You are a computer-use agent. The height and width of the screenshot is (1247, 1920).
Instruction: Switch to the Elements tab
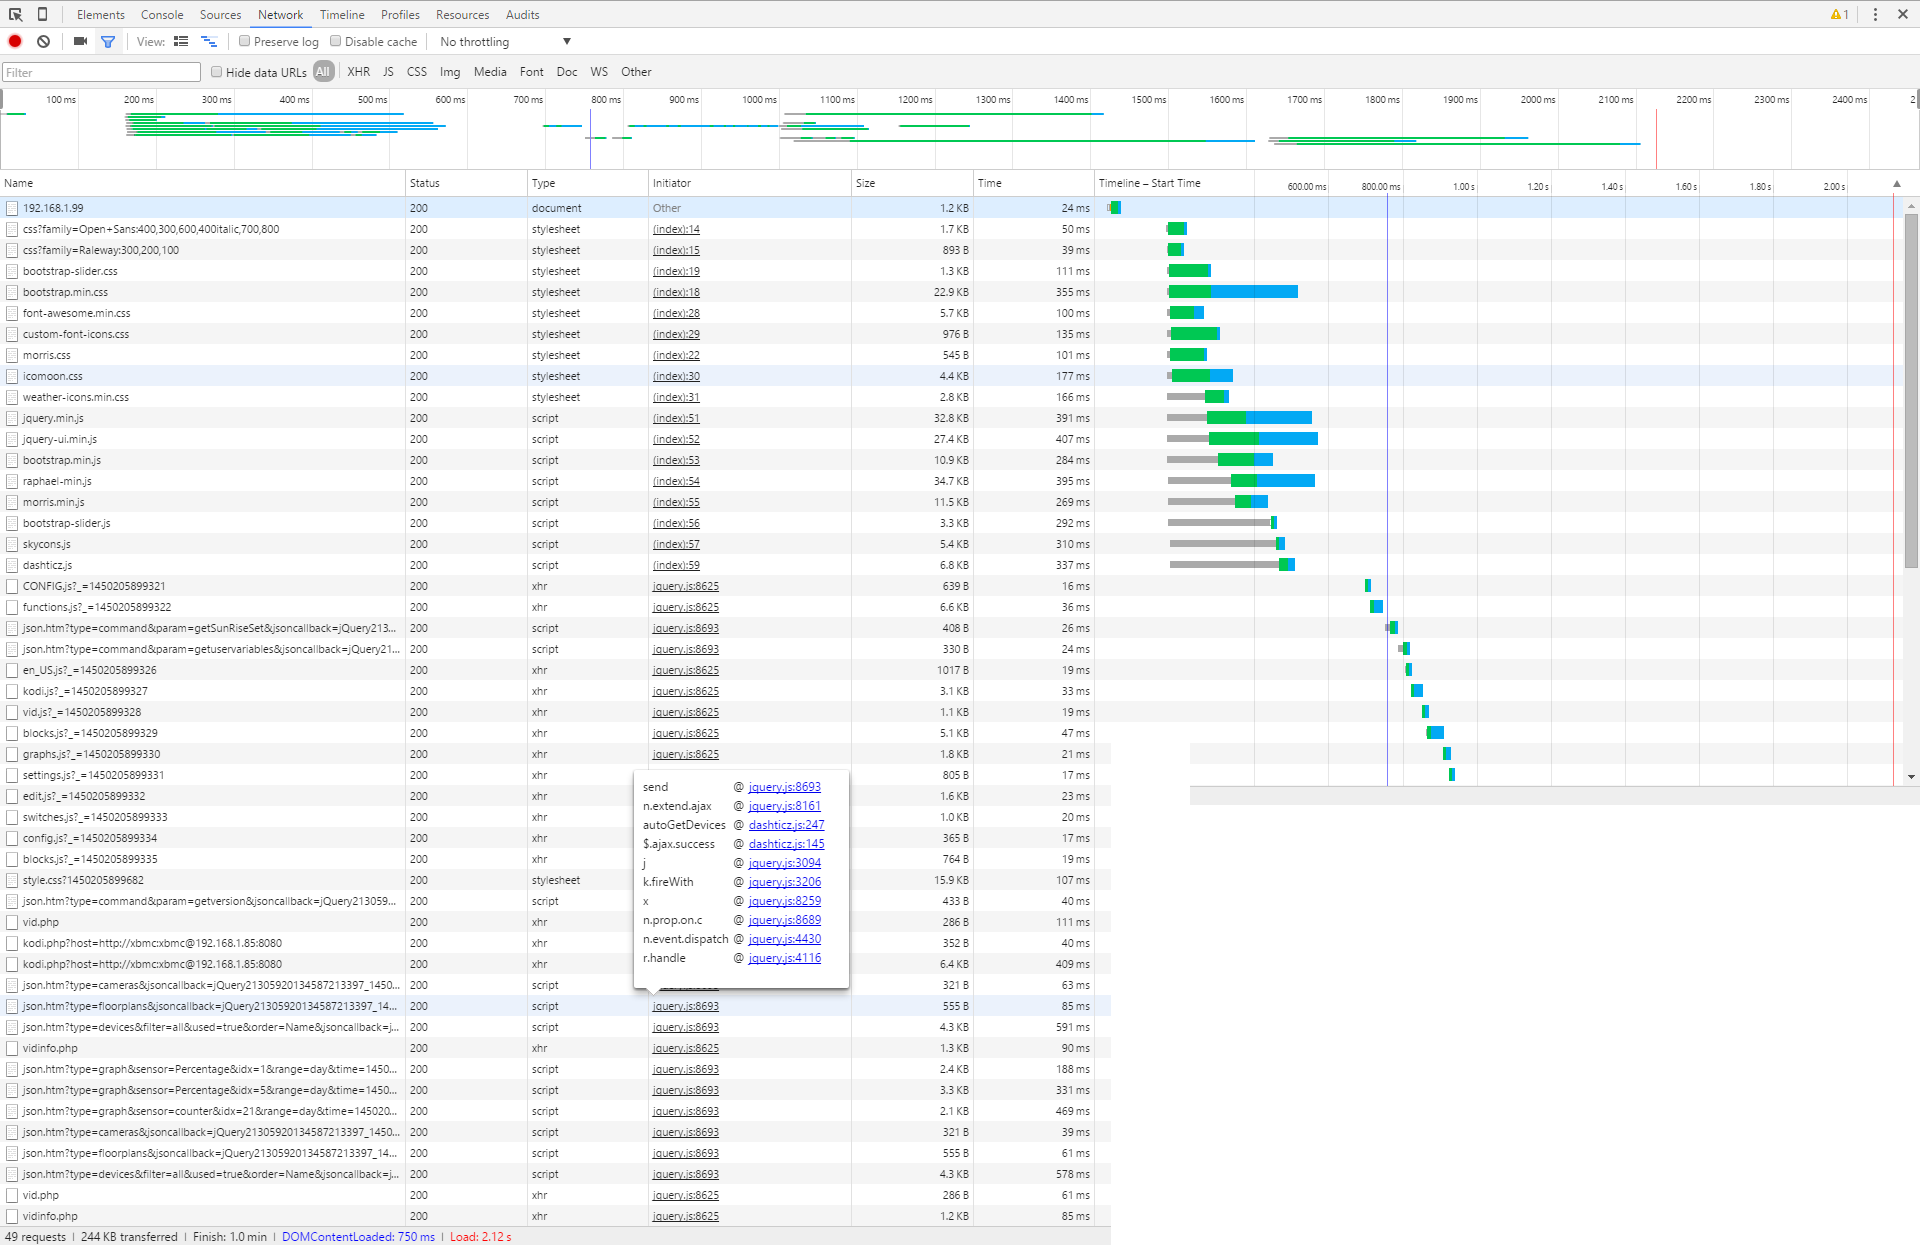pos(101,14)
